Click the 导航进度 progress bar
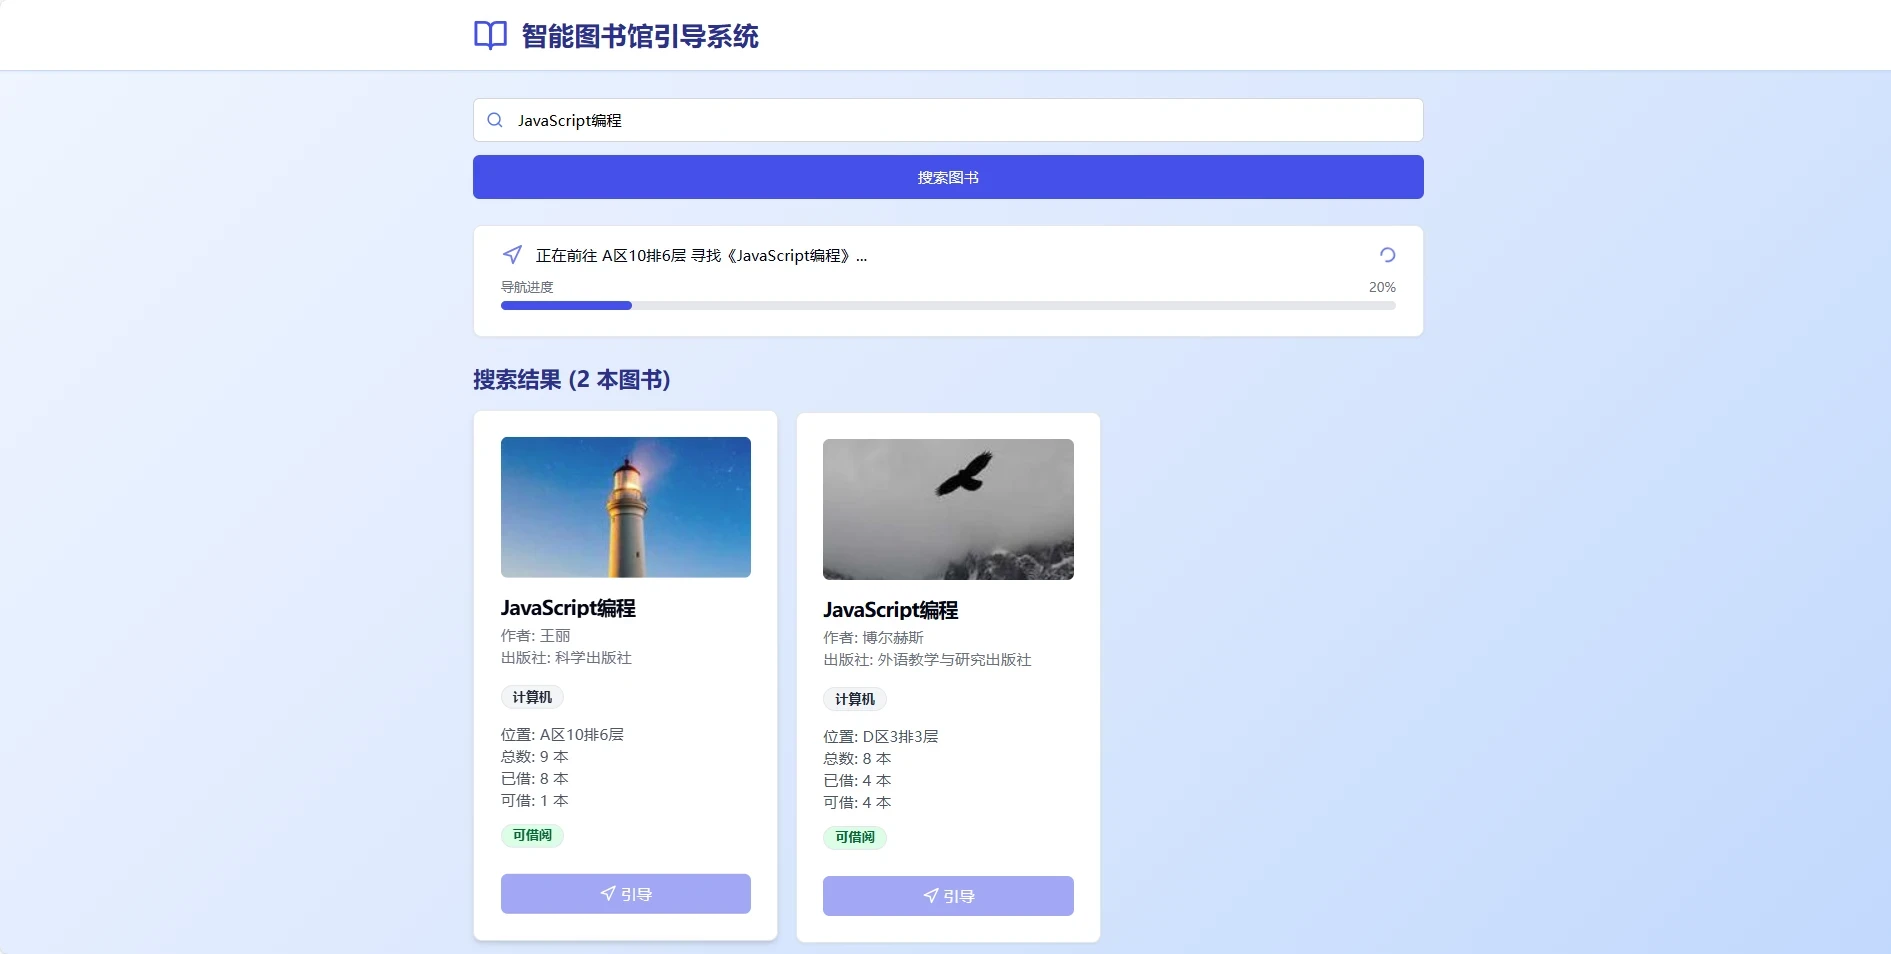The height and width of the screenshot is (954, 1891). (x=948, y=306)
